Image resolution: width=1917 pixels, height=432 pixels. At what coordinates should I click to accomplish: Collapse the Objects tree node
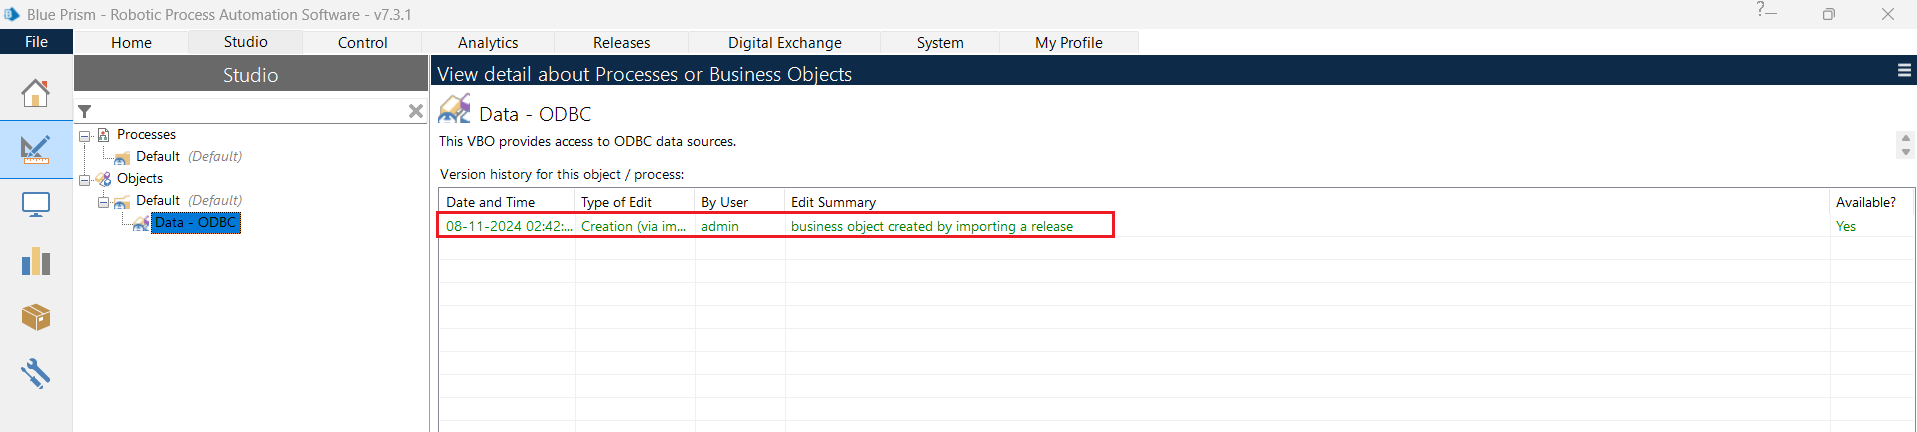click(x=85, y=179)
